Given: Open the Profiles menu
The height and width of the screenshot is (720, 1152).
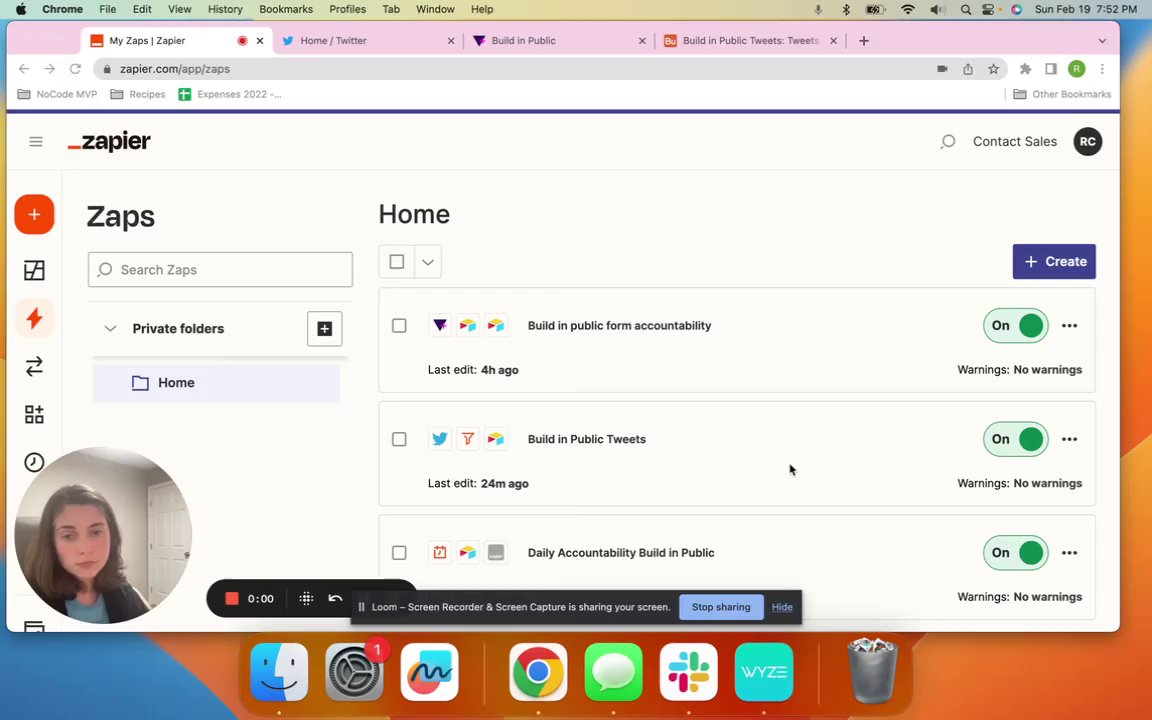Looking at the screenshot, I should (348, 10).
